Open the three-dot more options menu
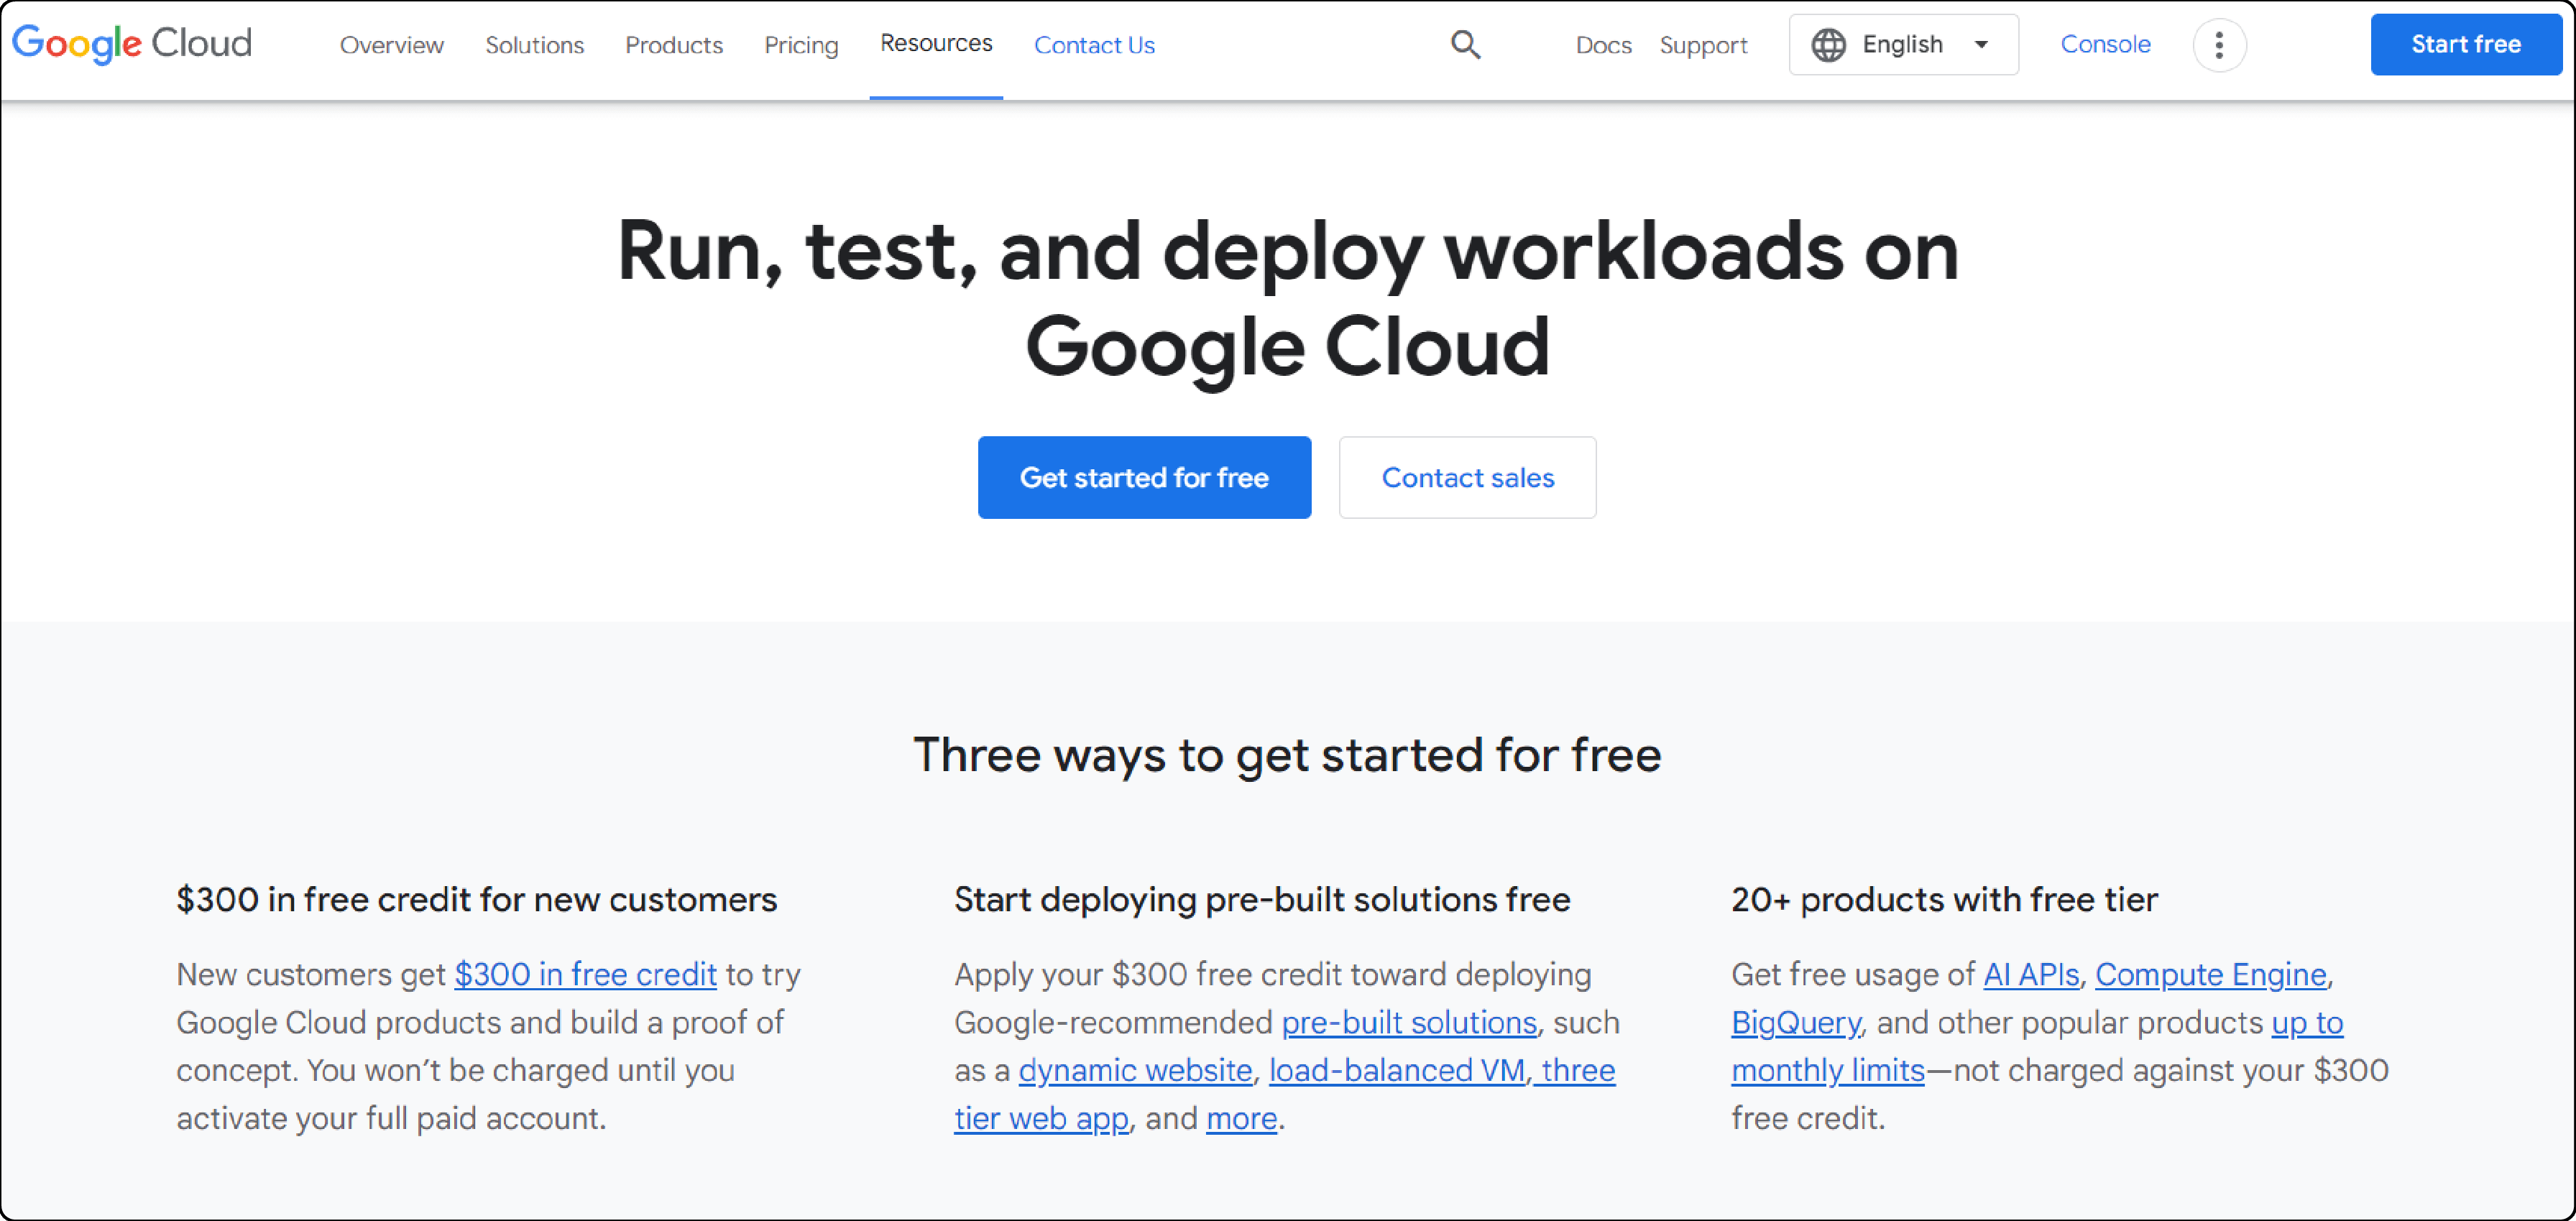The width and height of the screenshot is (2576, 1221). pos(2219,45)
